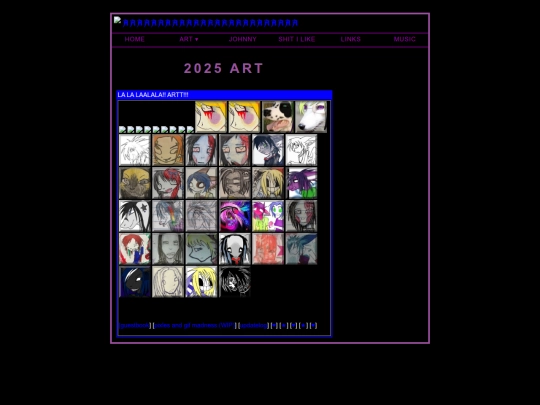Click the guestbook link
The image size is (540, 405).
pos(135,325)
